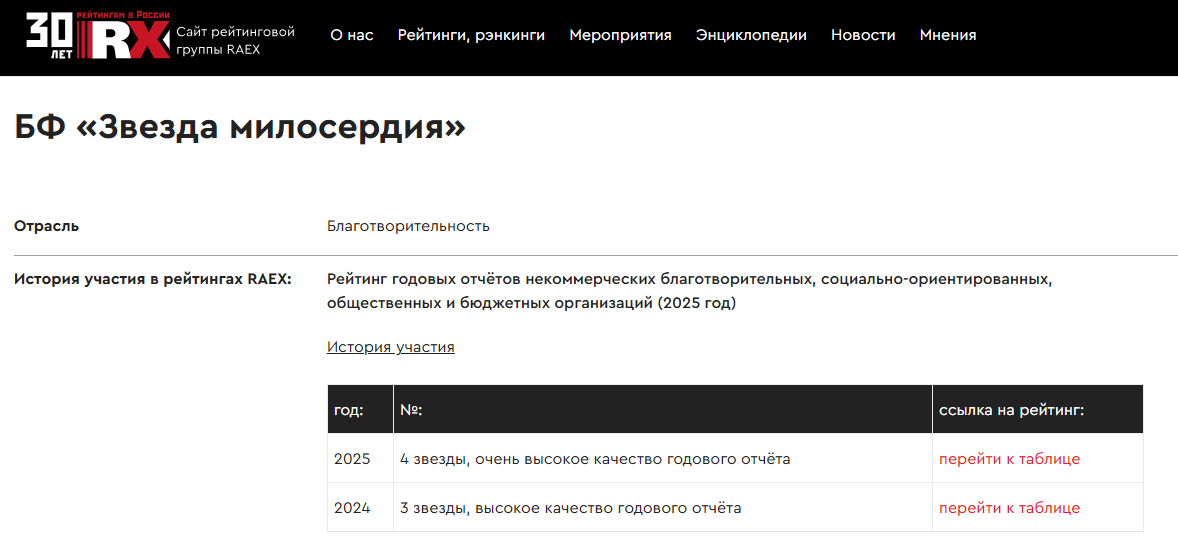Viewport: 1178px width, 542px height.
Task: Click перейти к таблице in the 2025 row
Action: click(x=1010, y=459)
